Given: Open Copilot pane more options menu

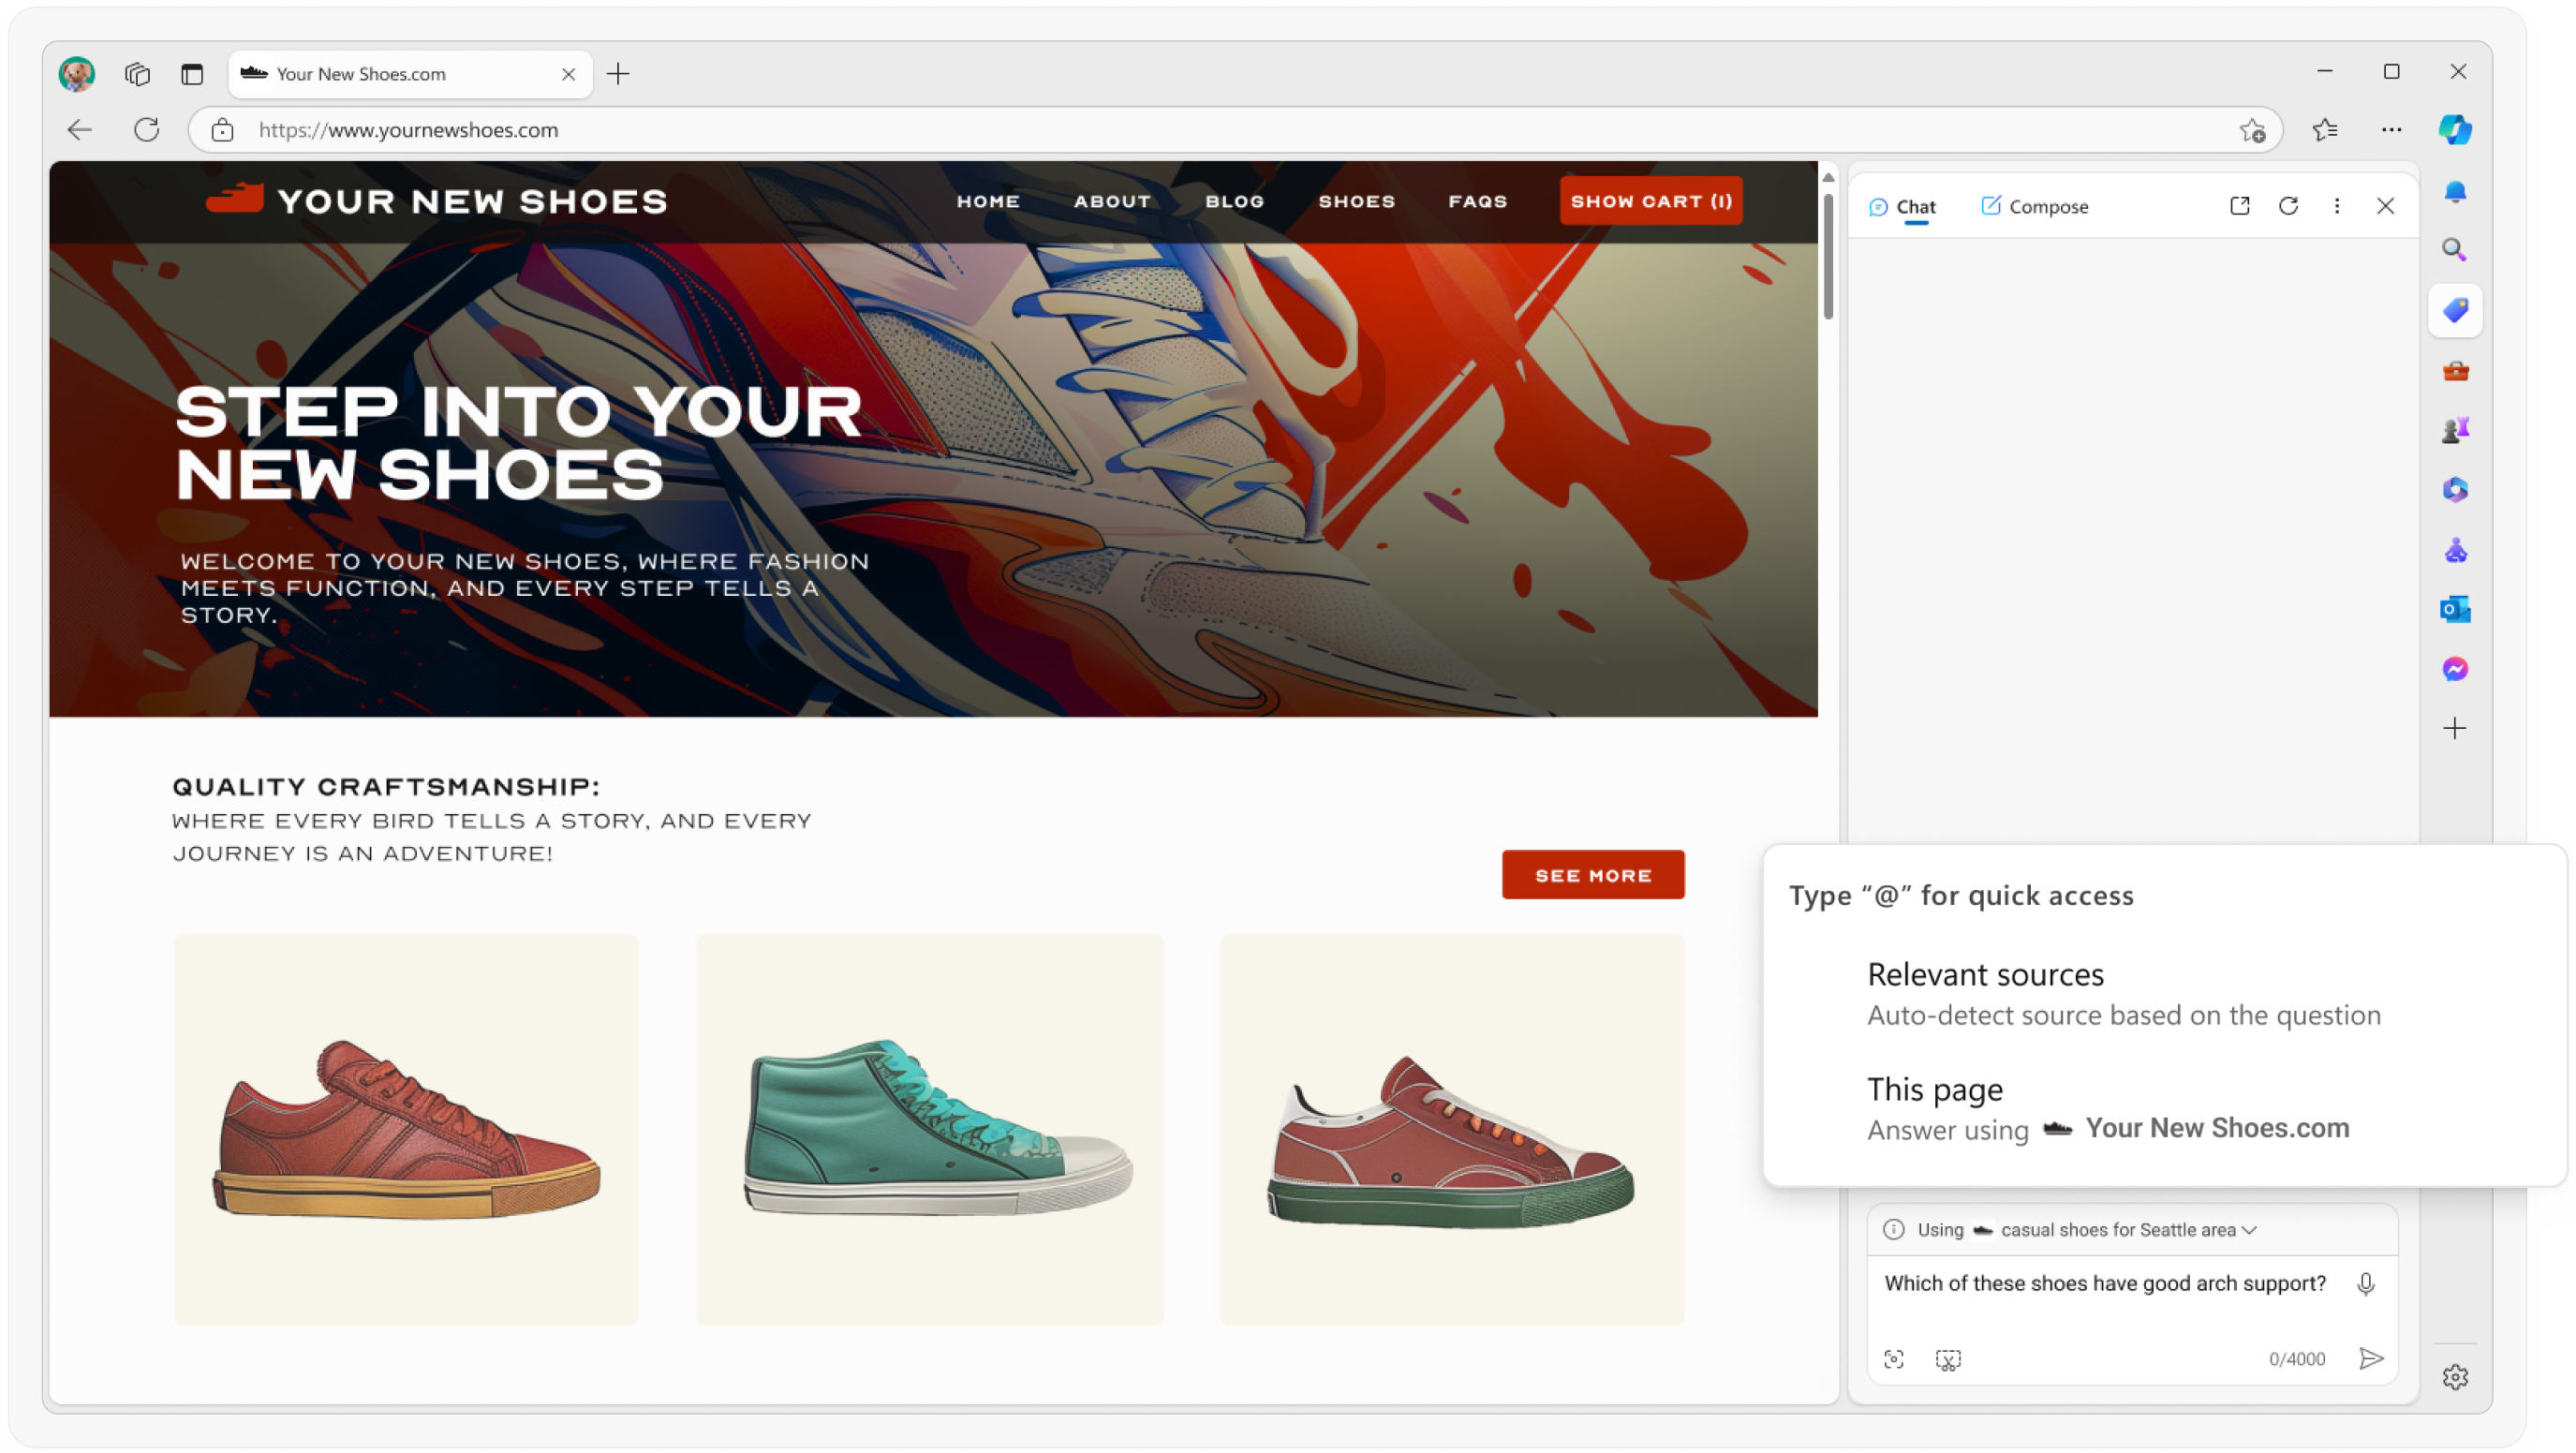Looking at the screenshot, I should point(2336,206).
